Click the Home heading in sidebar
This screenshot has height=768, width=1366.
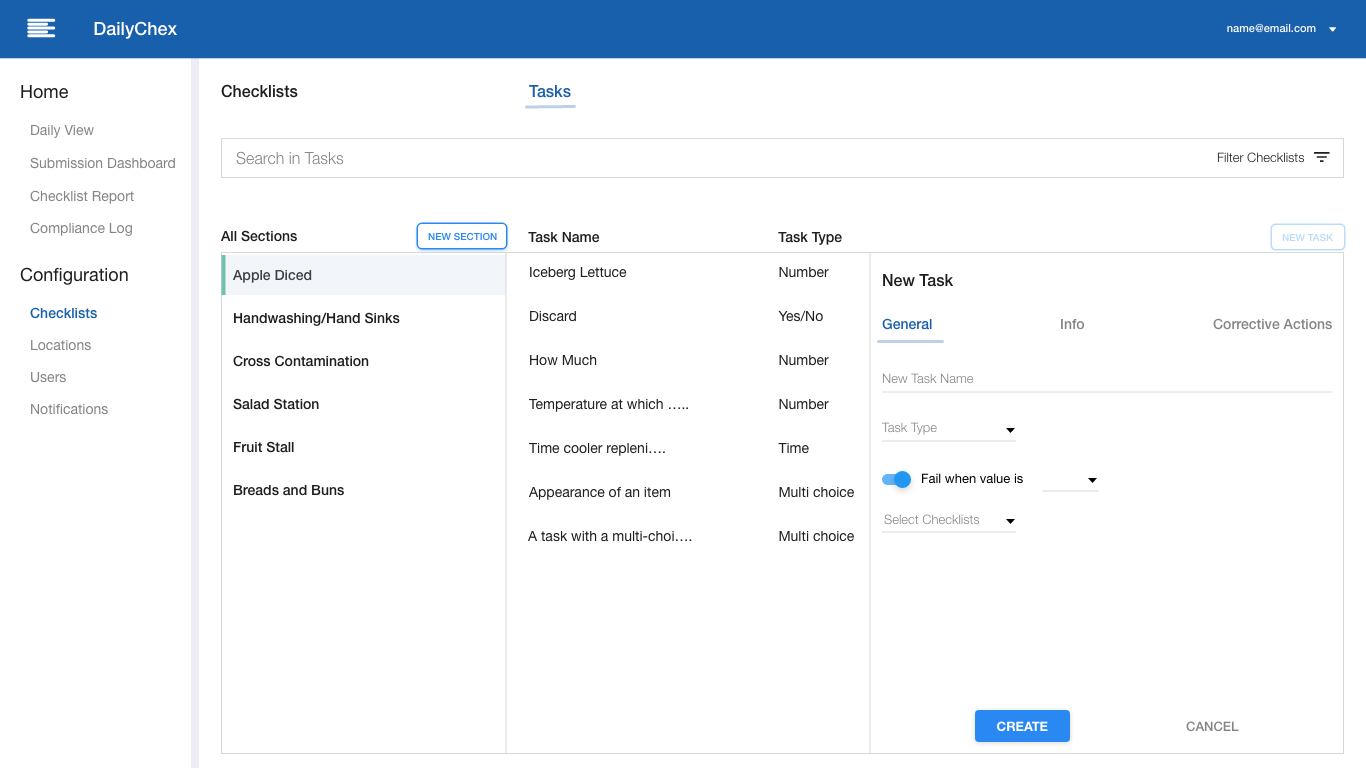44,92
